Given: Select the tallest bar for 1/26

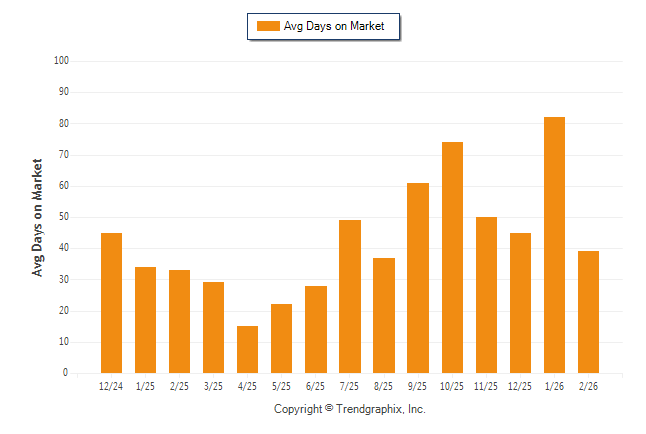Looking at the screenshot, I should [554, 244].
